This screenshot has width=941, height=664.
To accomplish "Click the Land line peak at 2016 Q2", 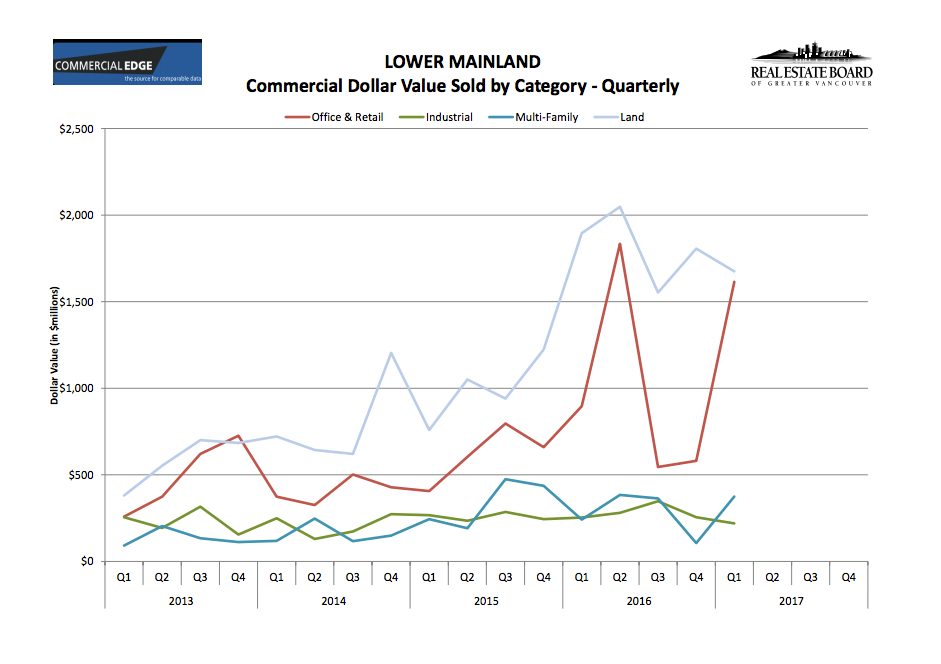I will (620, 207).
